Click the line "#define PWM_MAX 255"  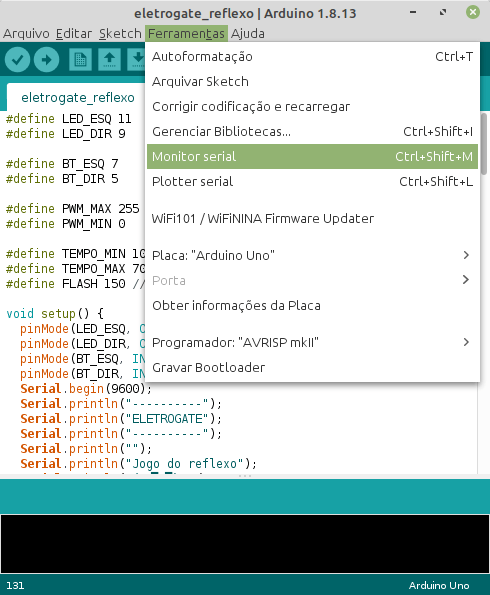click(x=72, y=209)
